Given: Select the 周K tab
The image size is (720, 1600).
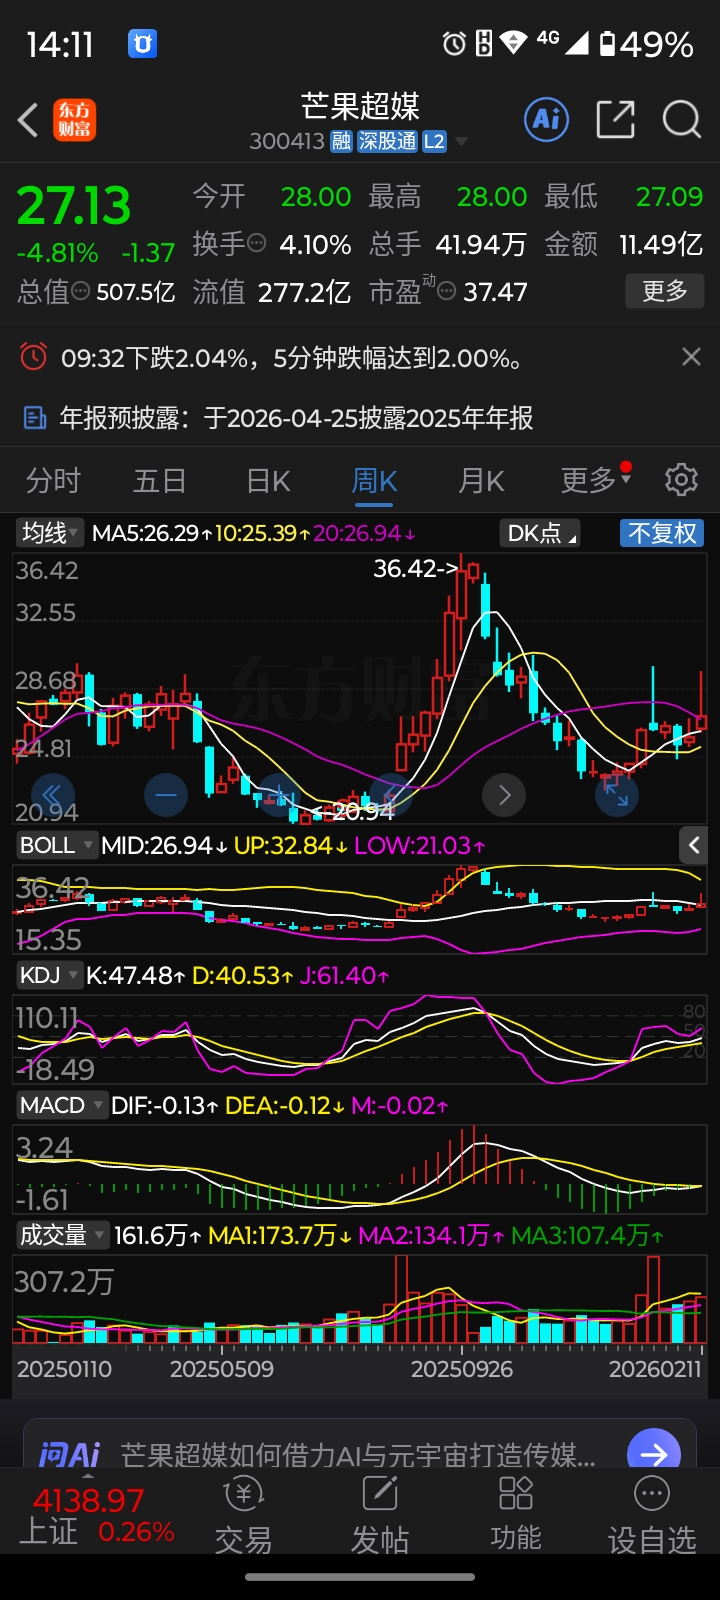Looking at the screenshot, I should pyautogui.click(x=374, y=481).
